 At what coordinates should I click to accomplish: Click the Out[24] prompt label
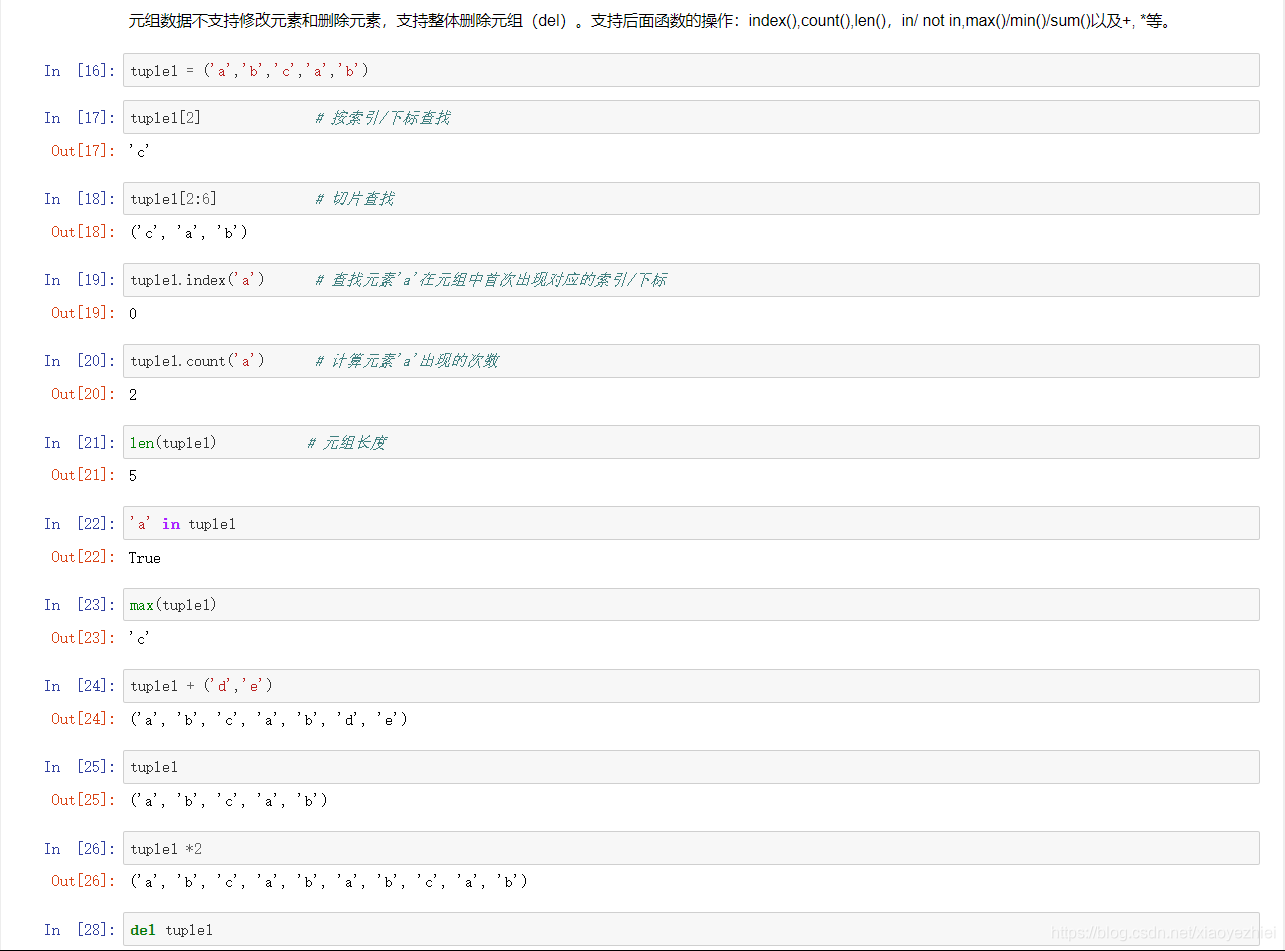pos(83,718)
